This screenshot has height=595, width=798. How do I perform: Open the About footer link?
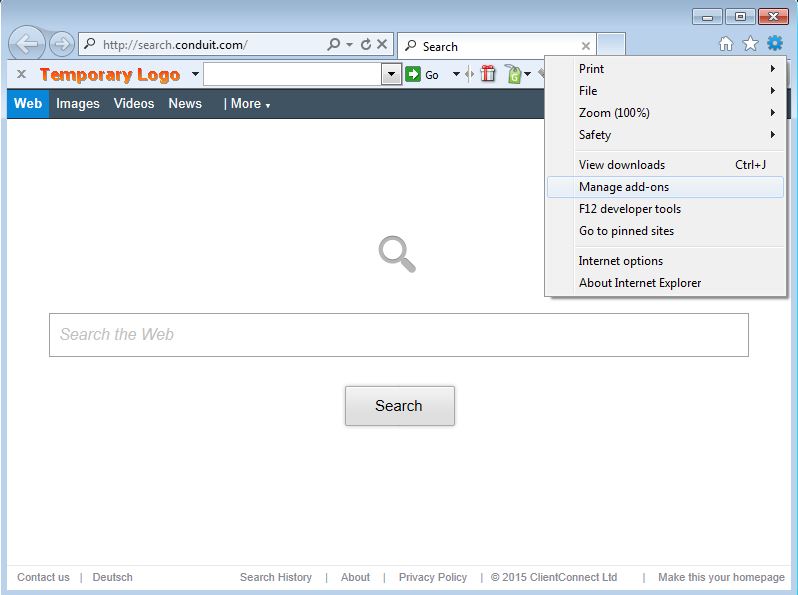coord(355,577)
